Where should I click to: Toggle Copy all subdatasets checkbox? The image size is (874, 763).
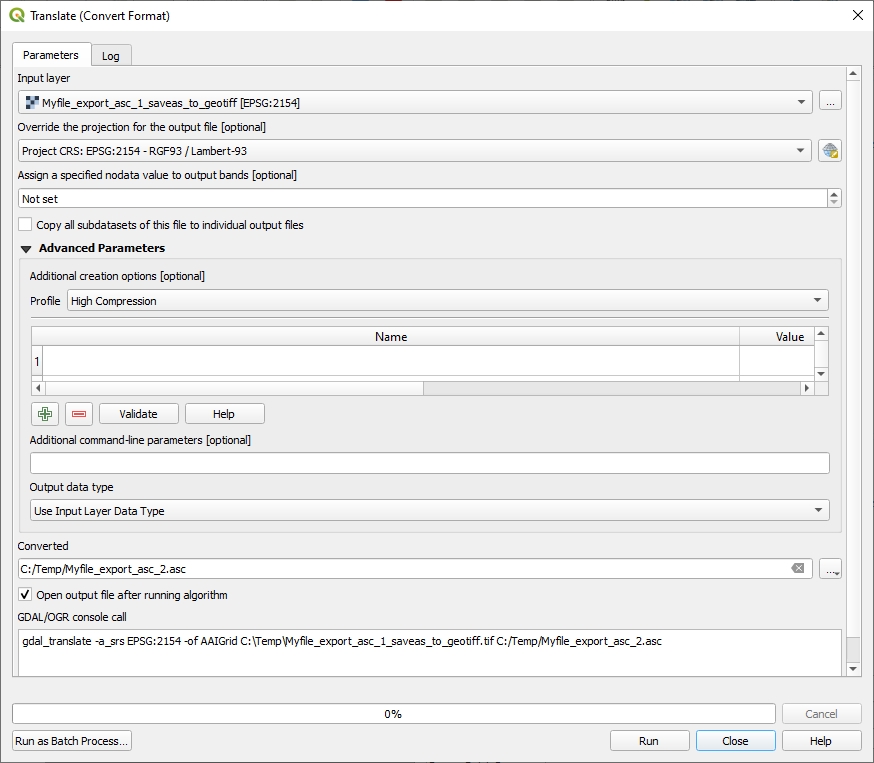click(25, 225)
